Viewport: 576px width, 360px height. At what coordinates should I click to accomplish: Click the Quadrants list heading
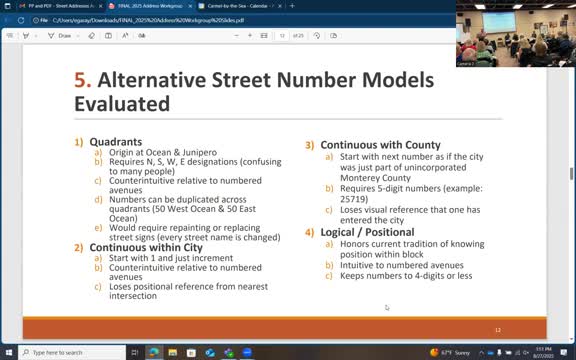116,142
